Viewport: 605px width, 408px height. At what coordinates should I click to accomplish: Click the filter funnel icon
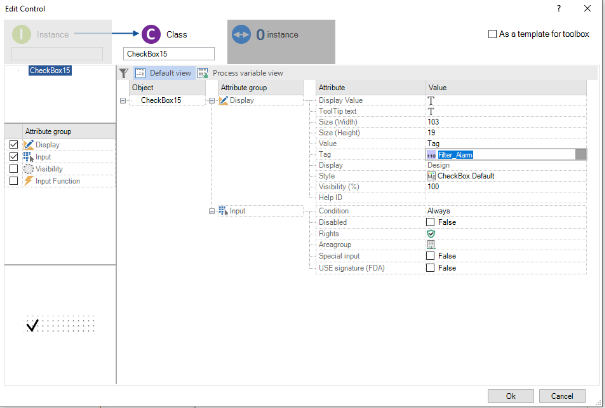123,73
